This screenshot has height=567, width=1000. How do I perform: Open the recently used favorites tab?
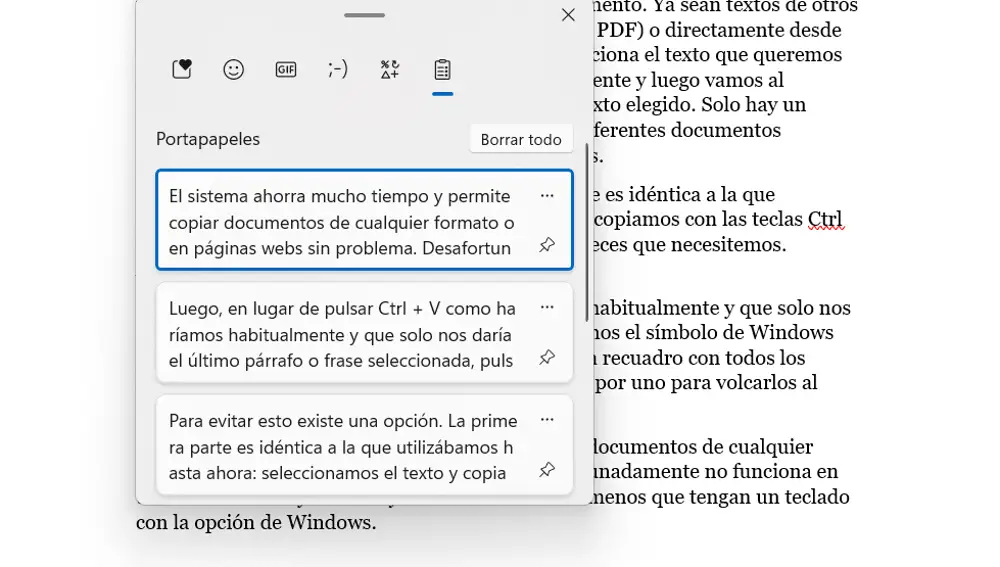pyautogui.click(x=182, y=69)
